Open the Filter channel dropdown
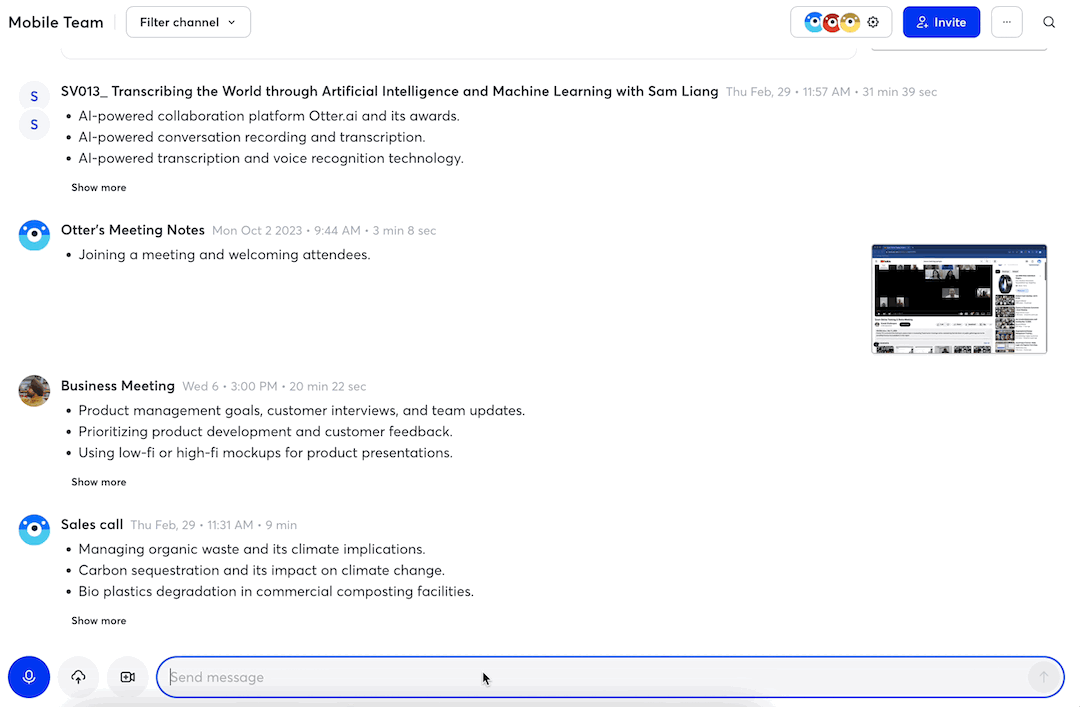 coord(188,22)
